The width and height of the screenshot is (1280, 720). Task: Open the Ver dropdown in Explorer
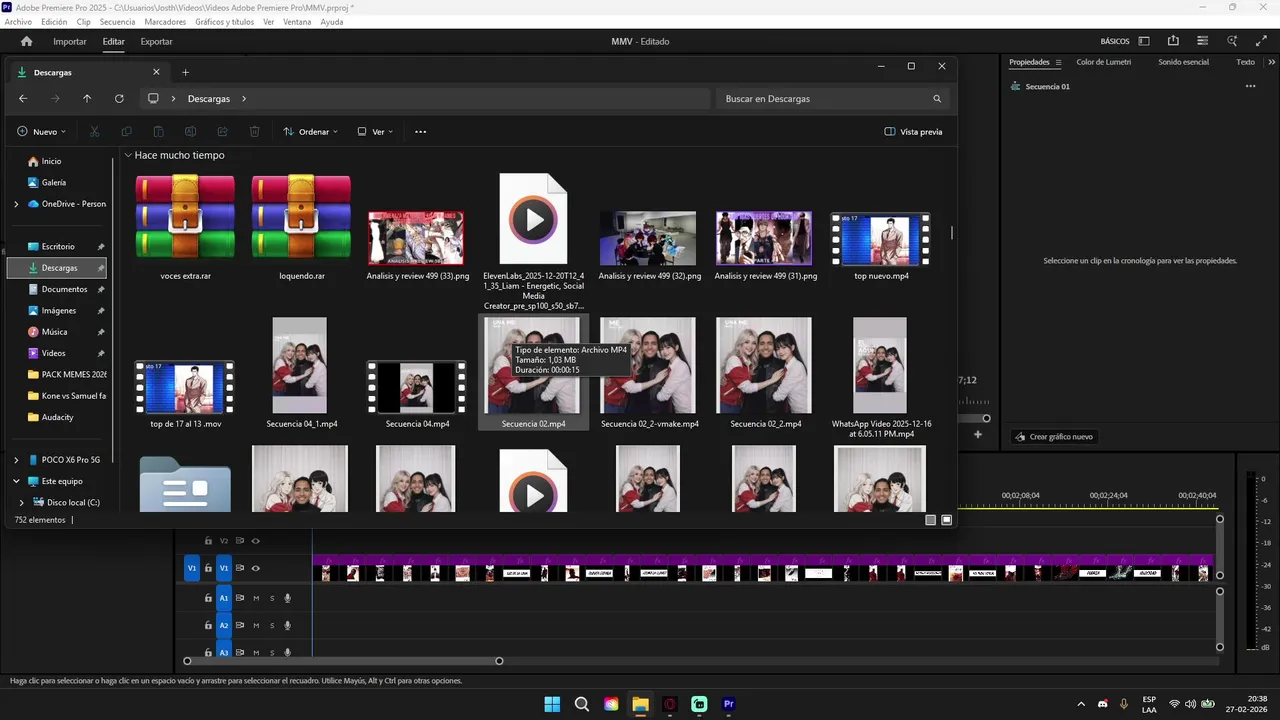click(x=375, y=132)
